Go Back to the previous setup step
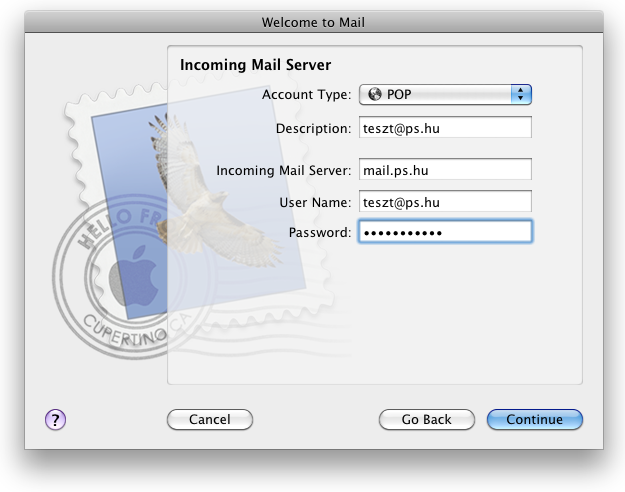Viewport: 625px width, 492px height. 426,419
